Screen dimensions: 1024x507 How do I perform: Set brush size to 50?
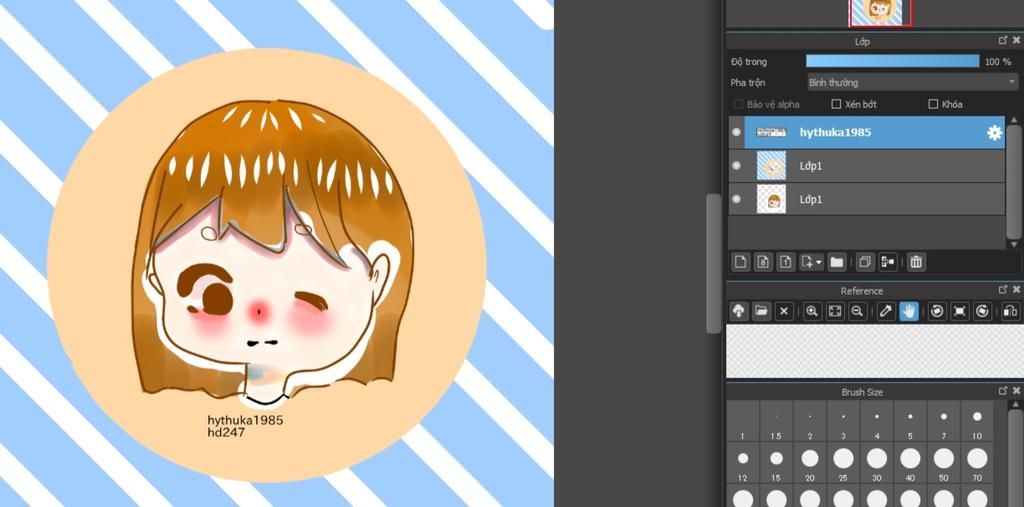tap(944, 463)
